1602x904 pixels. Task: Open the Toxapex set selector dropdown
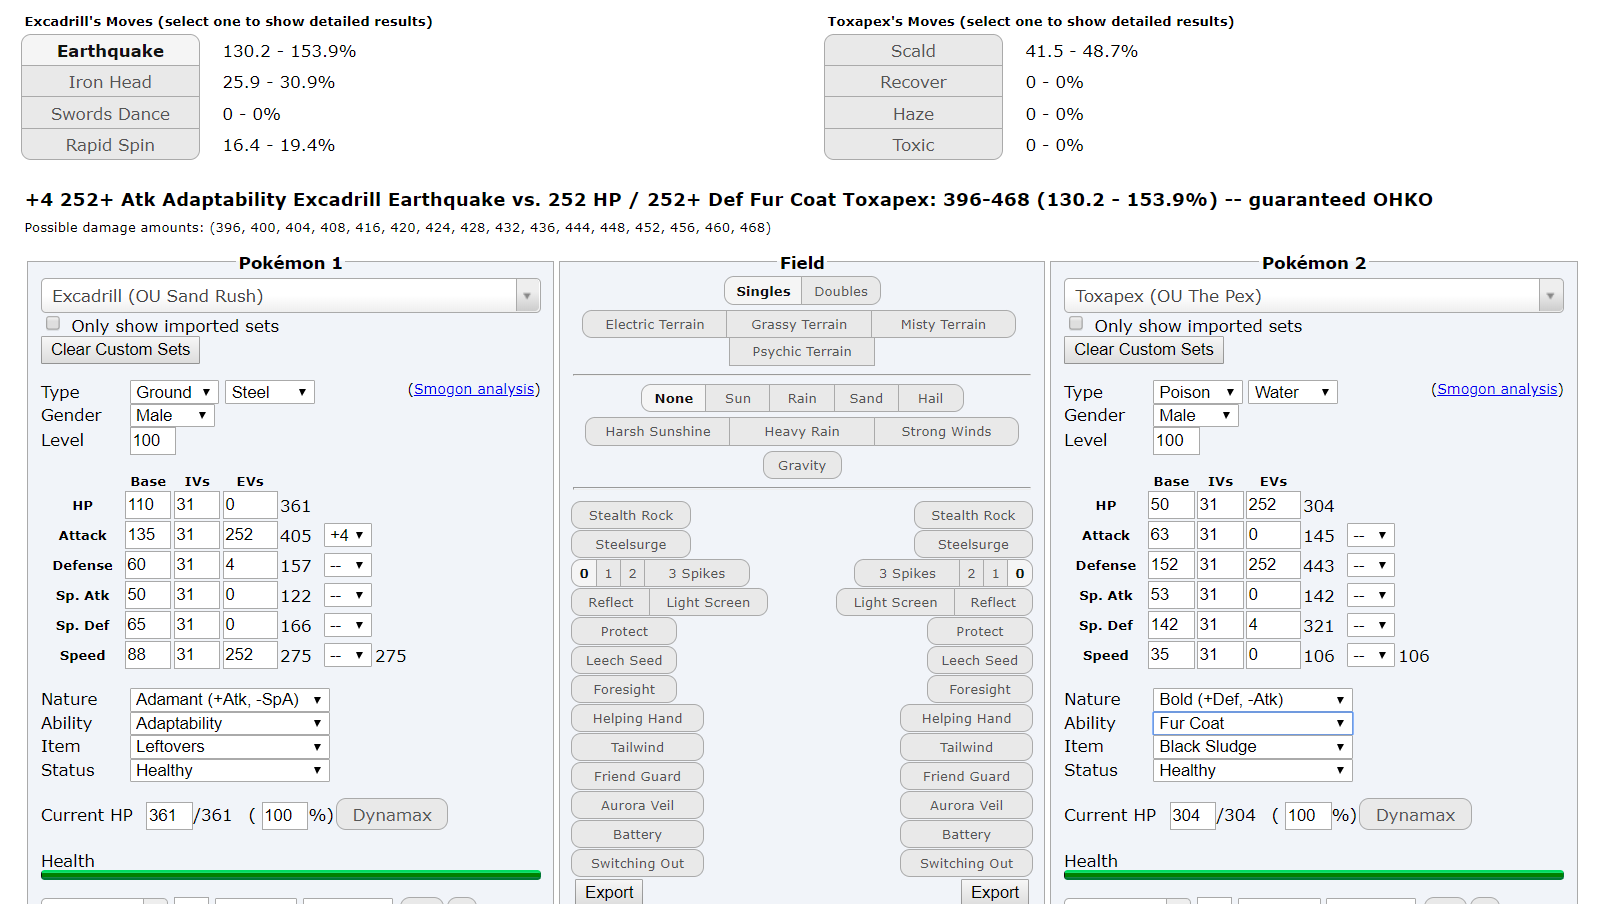point(1314,296)
